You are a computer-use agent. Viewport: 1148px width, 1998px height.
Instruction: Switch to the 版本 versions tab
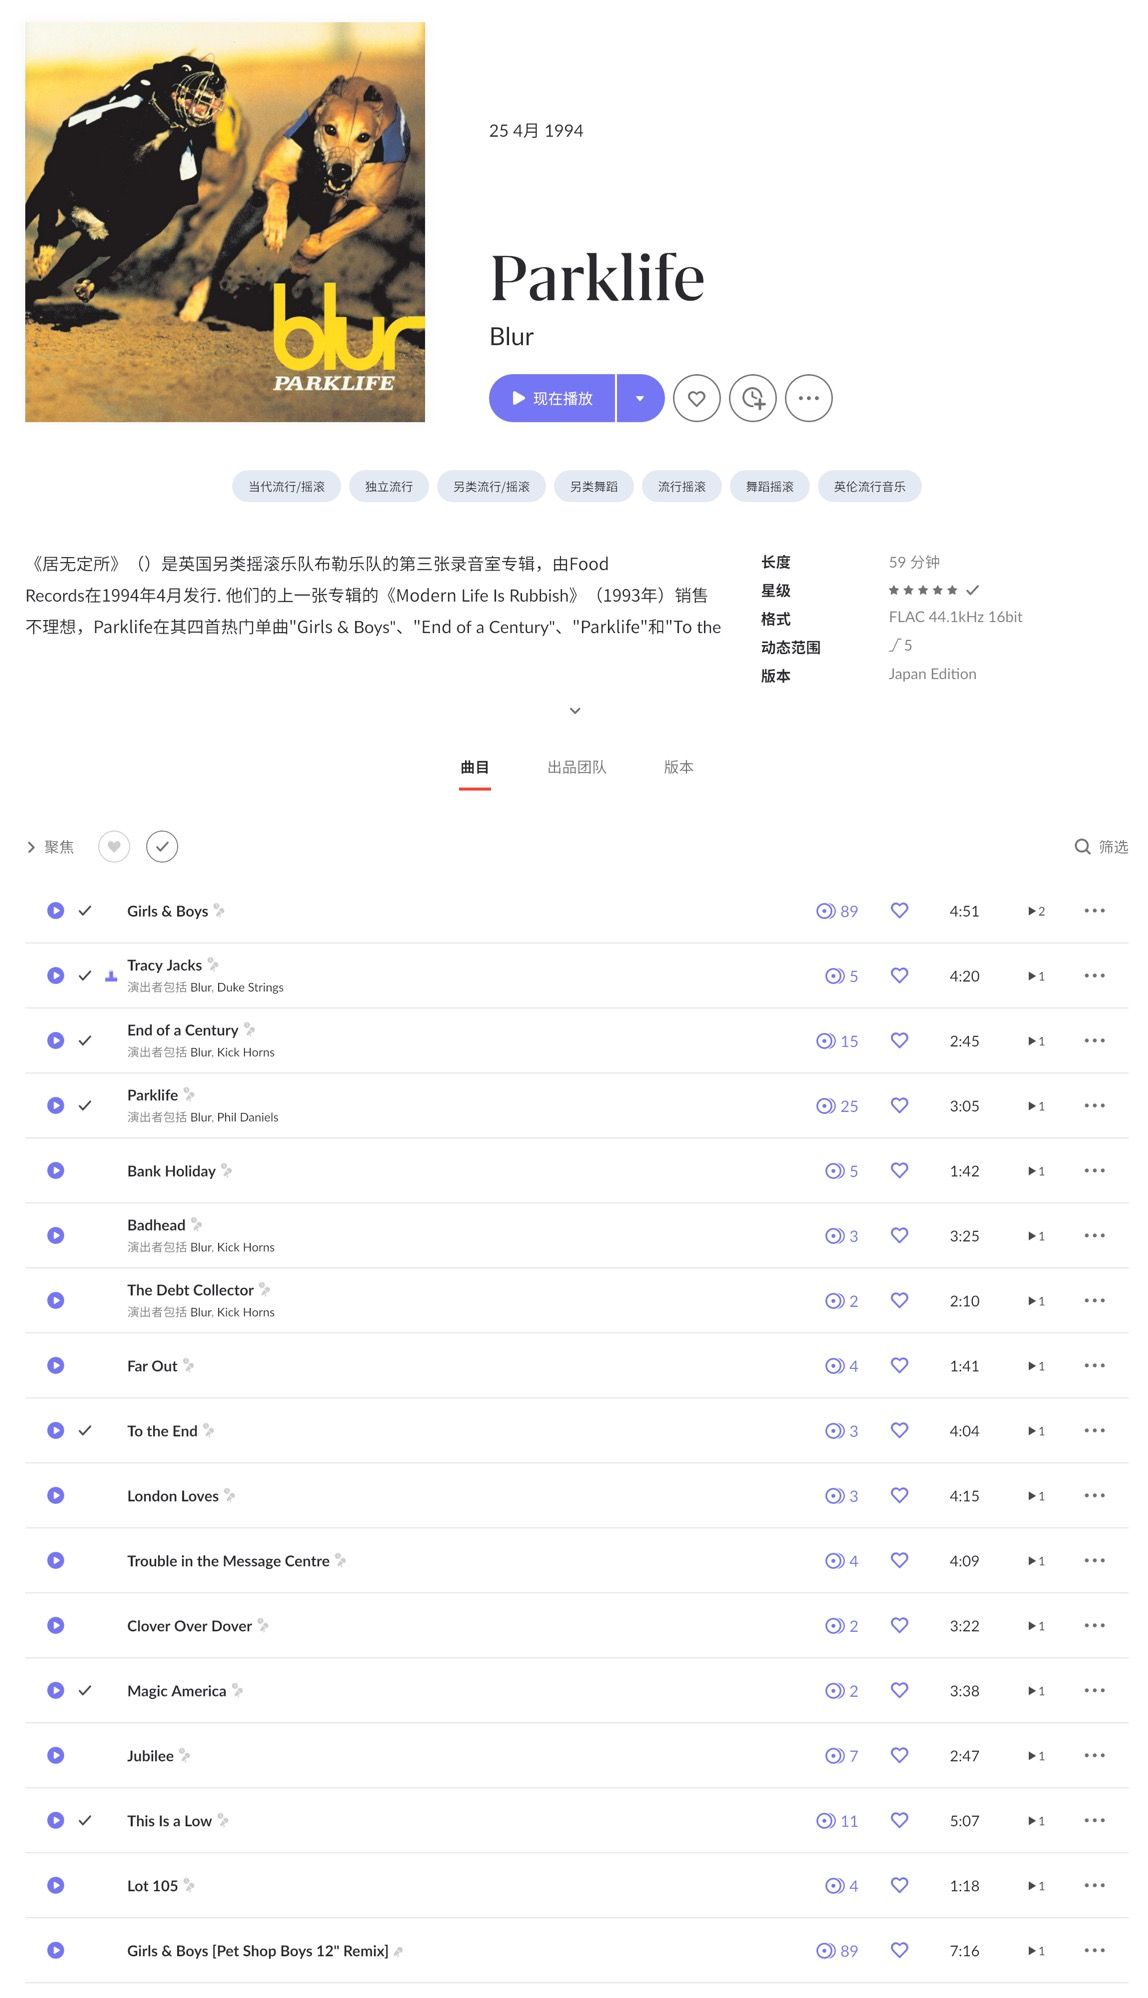tap(678, 767)
